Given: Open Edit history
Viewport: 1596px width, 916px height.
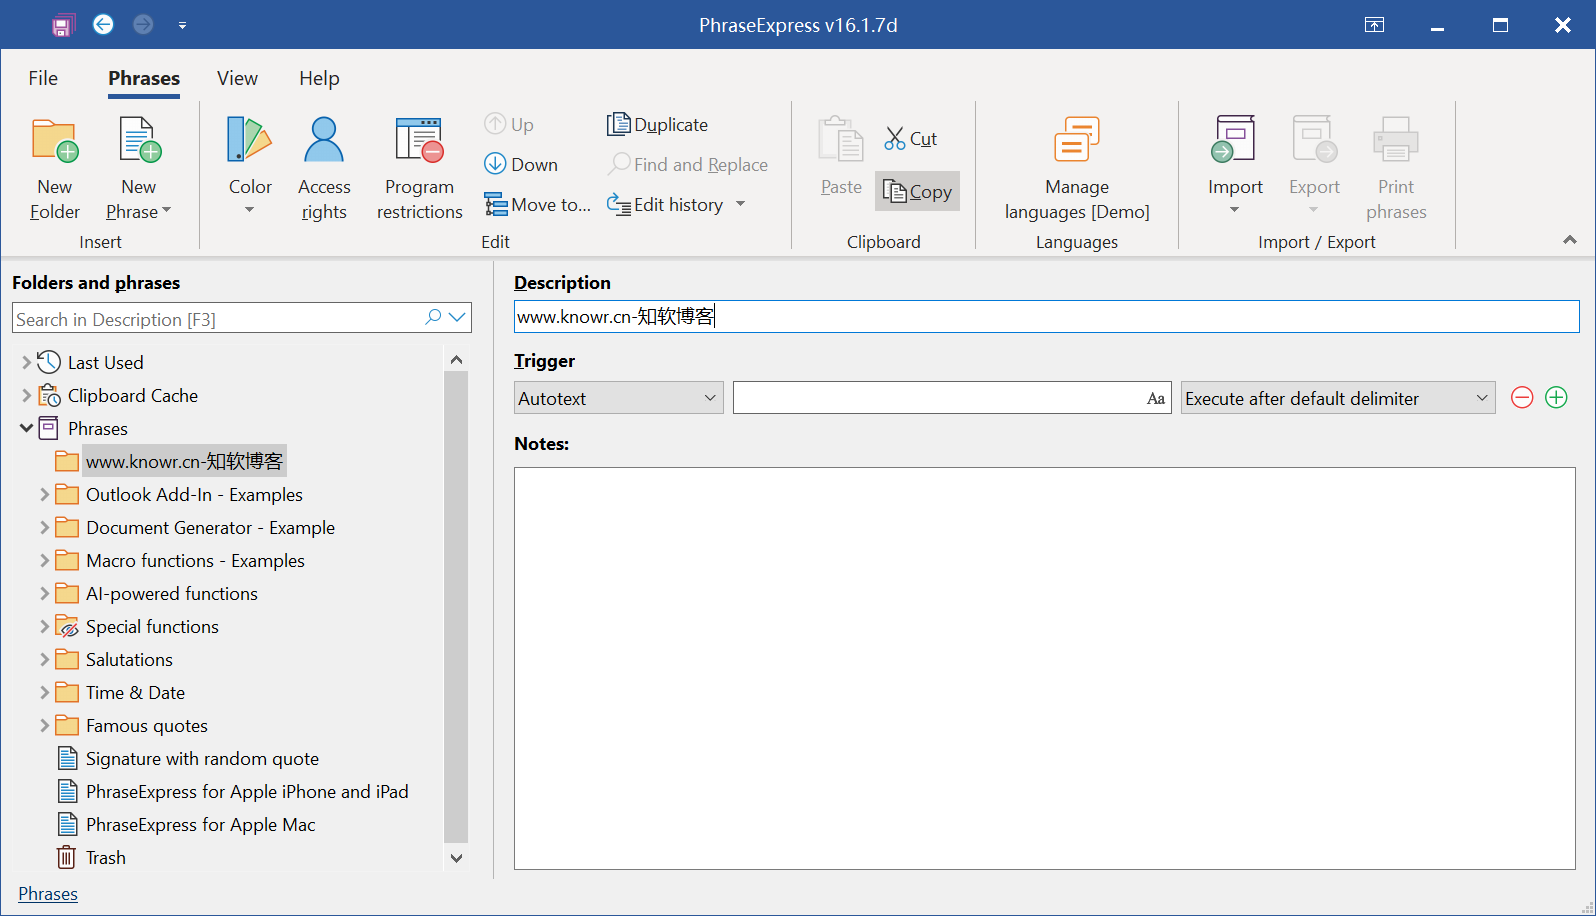Looking at the screenshot, I should click(666, 204).
